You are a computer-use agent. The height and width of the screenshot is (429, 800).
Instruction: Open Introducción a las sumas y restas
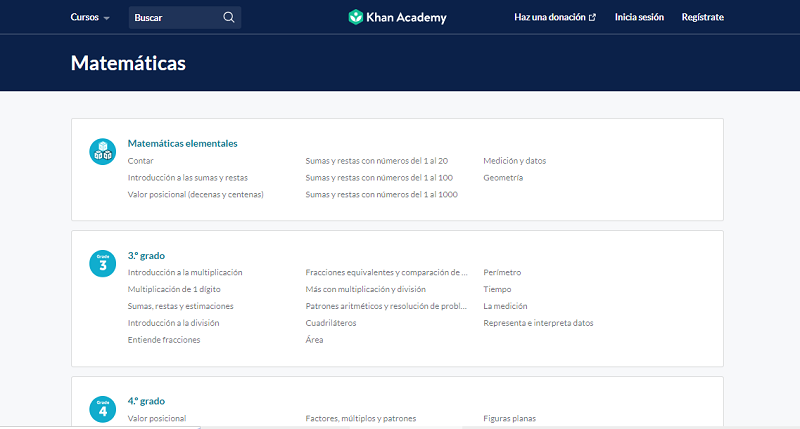(188, 178)
